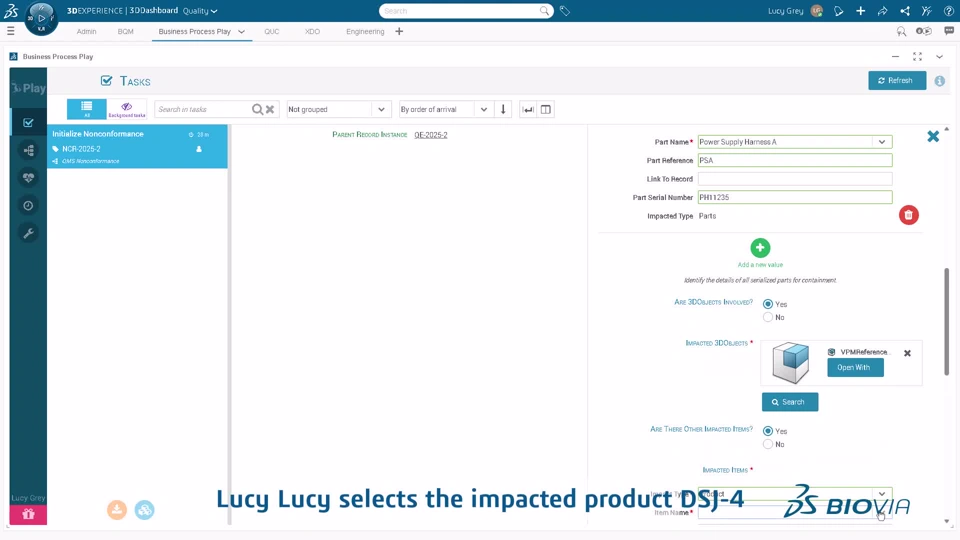Switch to Engineering tab

click(x=365, y=32)
